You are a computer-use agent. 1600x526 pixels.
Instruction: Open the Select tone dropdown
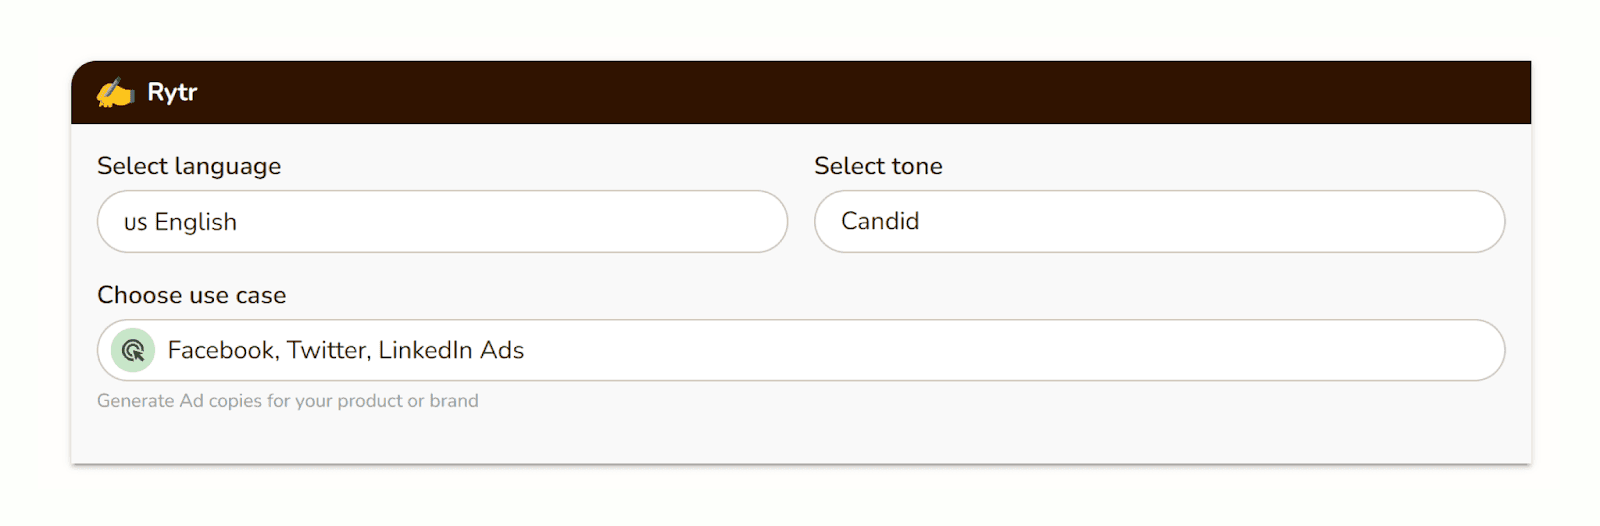[x=1159, y=222]
